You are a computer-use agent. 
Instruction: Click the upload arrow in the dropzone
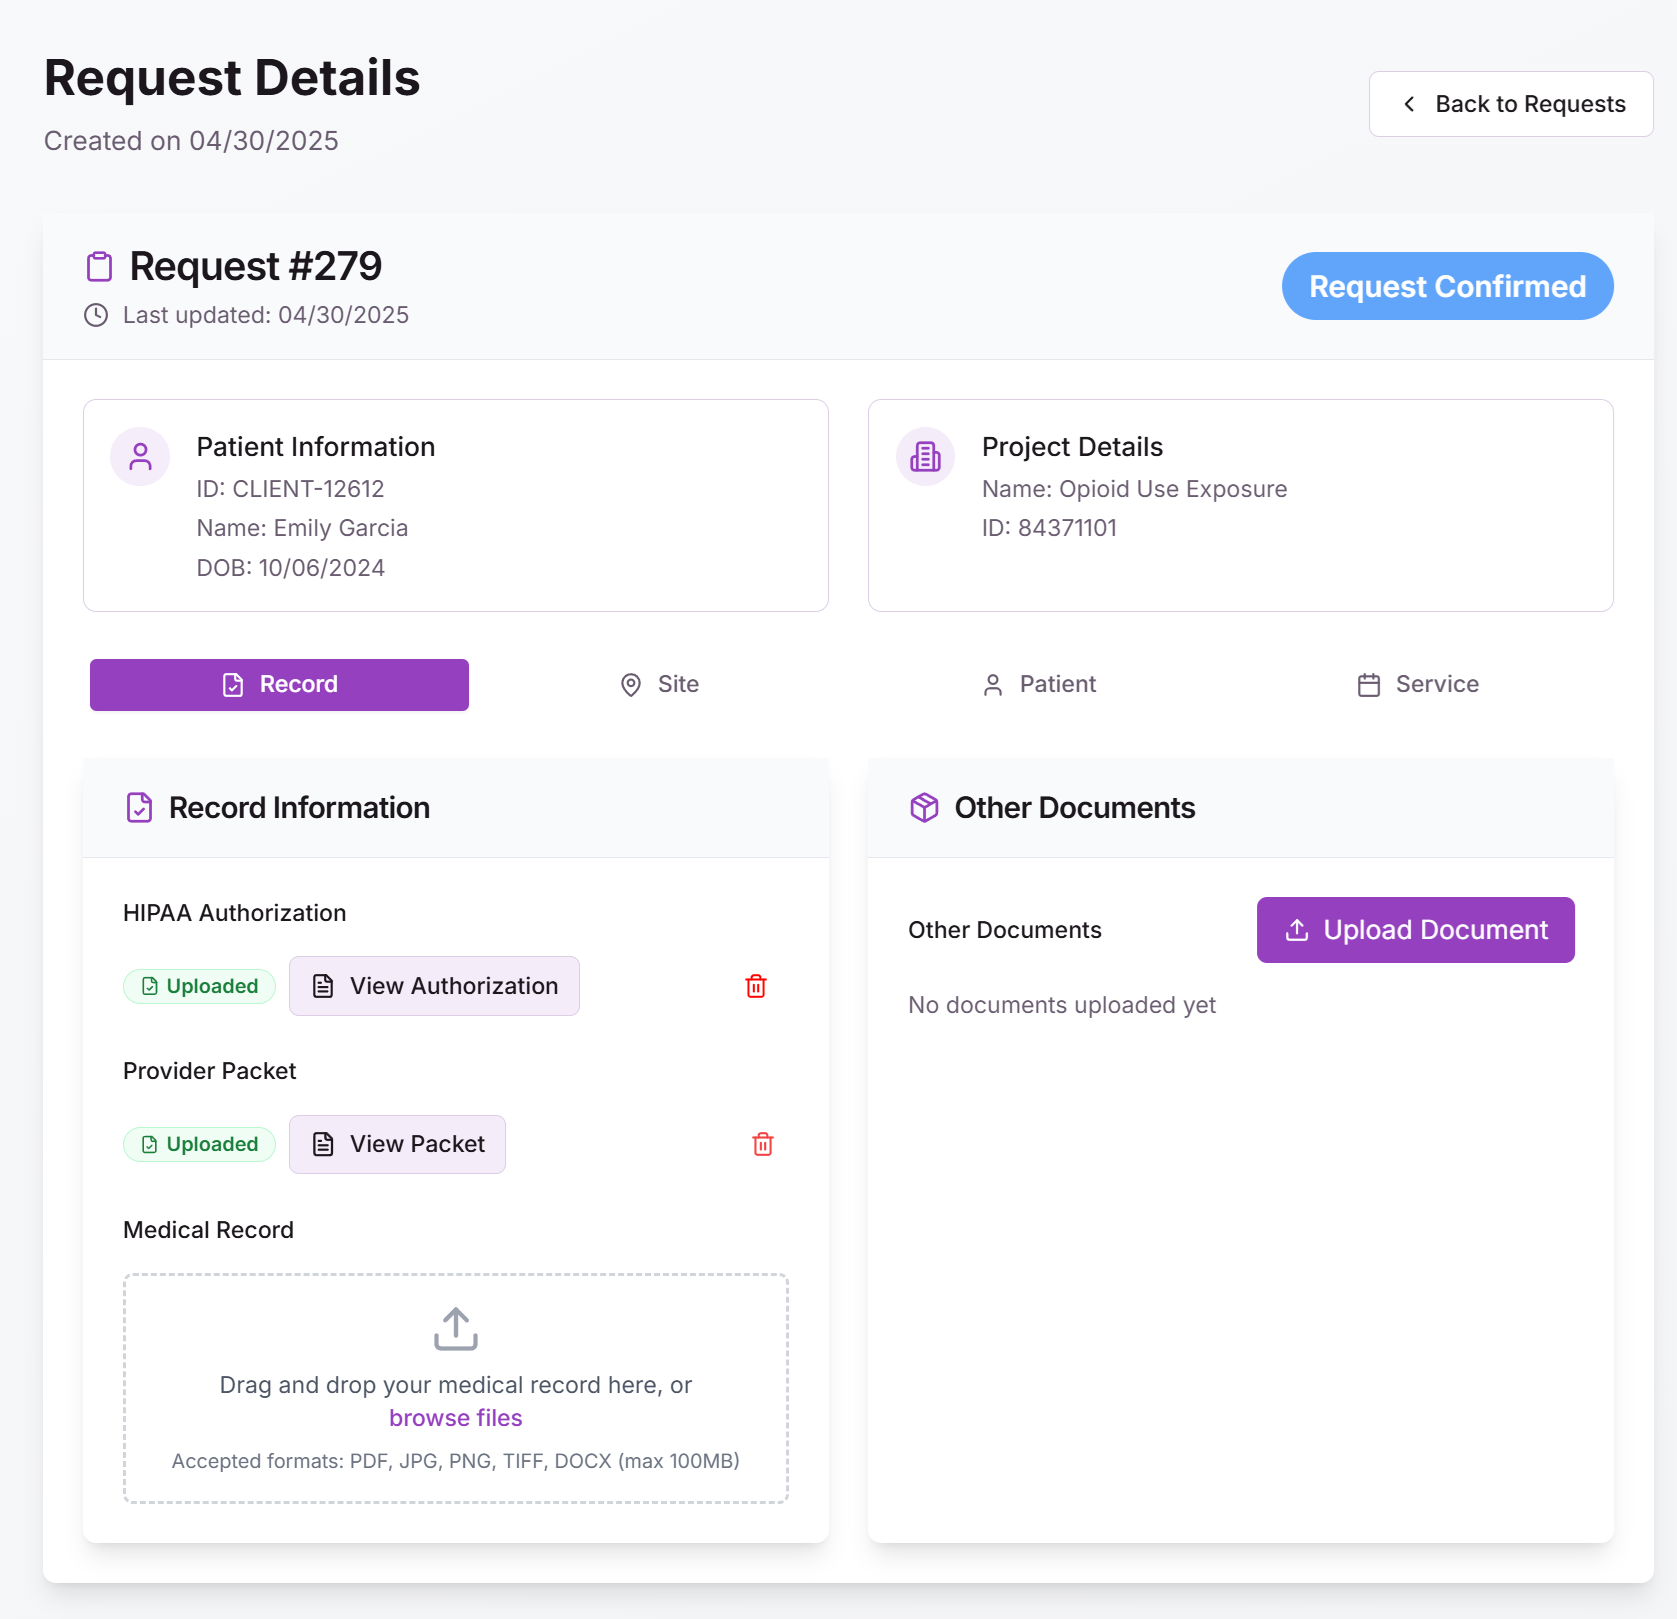[456, 1329]
